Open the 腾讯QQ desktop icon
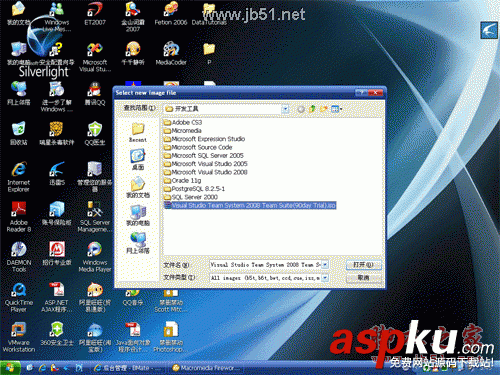The height and width of the screenshot is (375, 500). pyautogui.click(x=95, y=94)
